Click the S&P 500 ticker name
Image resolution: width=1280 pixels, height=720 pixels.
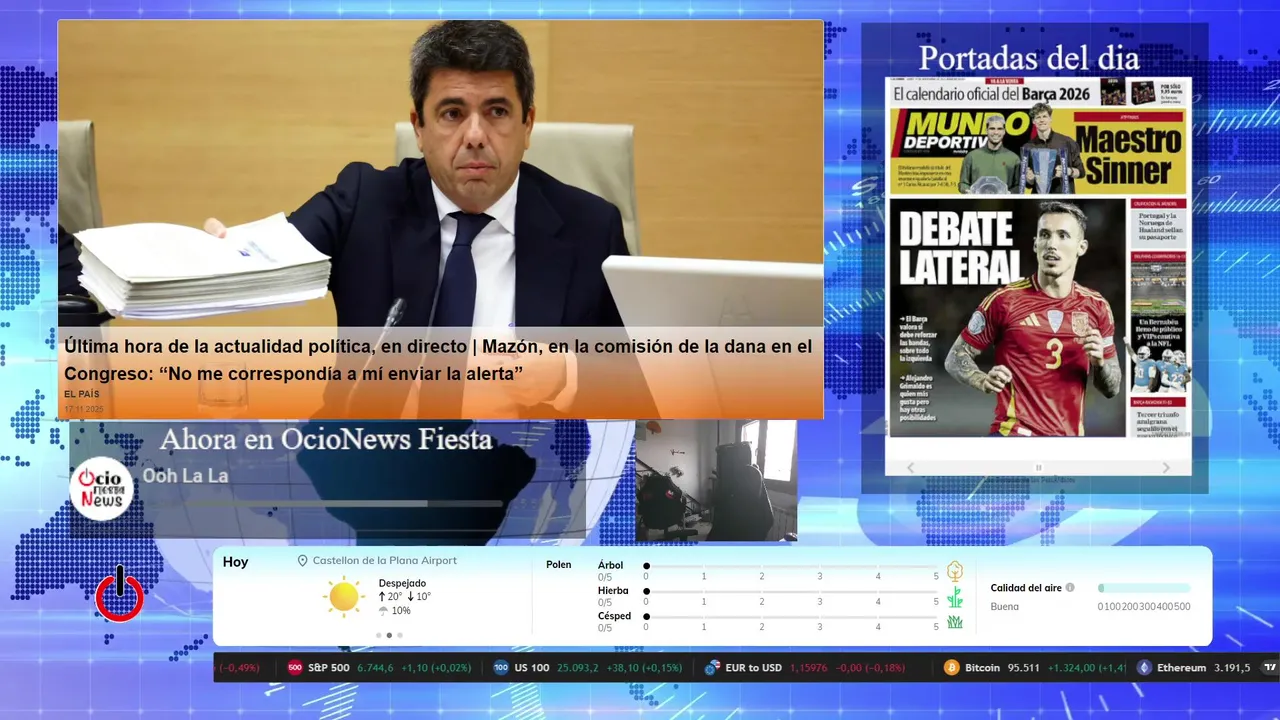point(329,668)
